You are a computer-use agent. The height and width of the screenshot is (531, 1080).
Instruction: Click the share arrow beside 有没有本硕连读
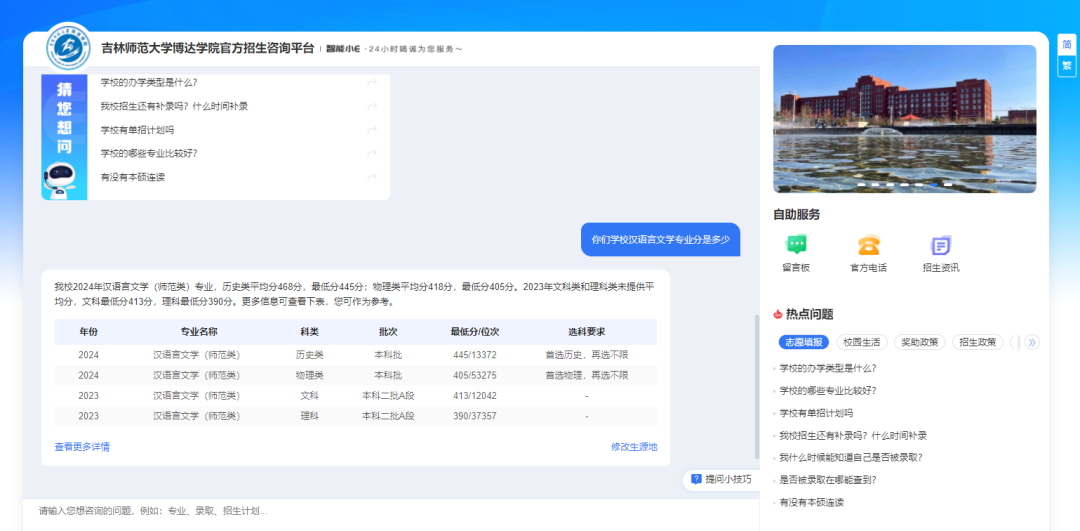[372, 177]
